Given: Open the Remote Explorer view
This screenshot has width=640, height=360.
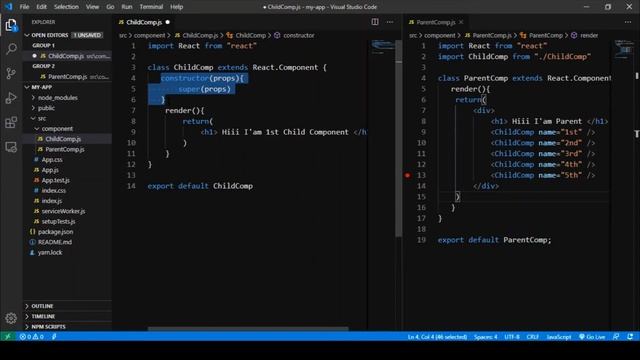Looking at the screenshot, I should pyautogui.click(x=11, y=147).
